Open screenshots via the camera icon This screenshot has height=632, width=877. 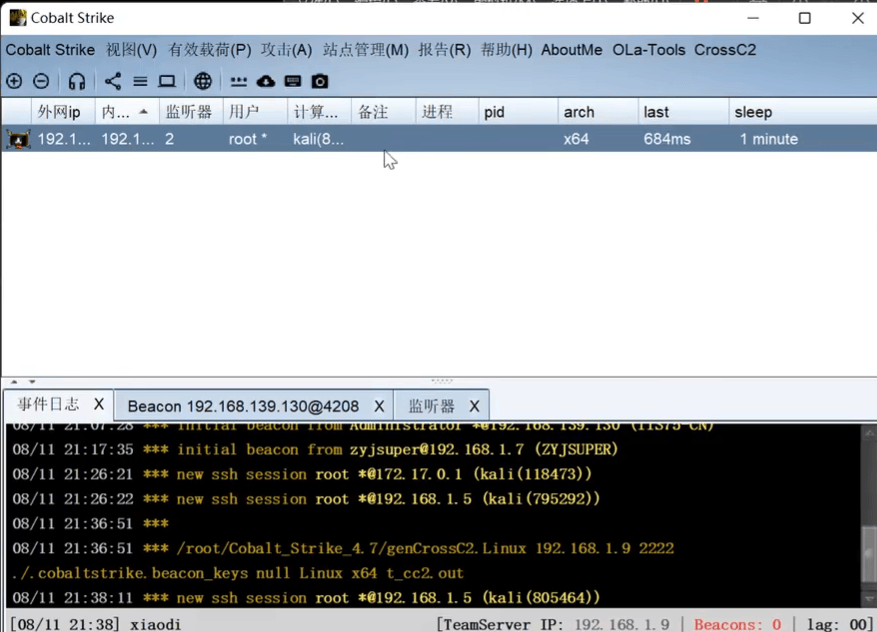pyautogui.click(x=320, y=82)
